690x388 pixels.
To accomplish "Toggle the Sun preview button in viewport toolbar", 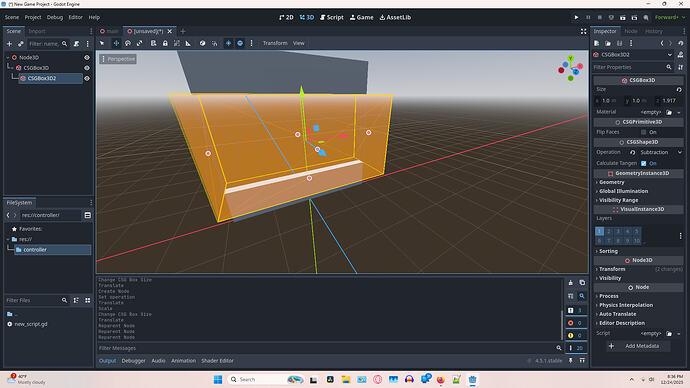I will pos(228,43).
